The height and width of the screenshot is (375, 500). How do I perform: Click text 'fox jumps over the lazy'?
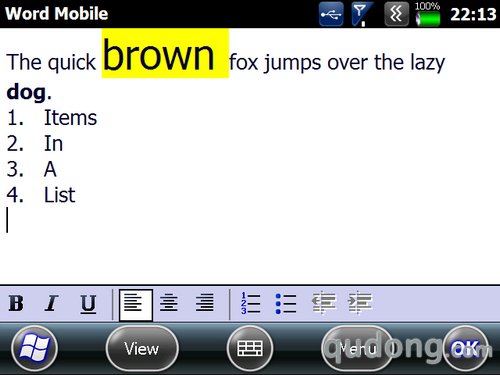(337, 63)
